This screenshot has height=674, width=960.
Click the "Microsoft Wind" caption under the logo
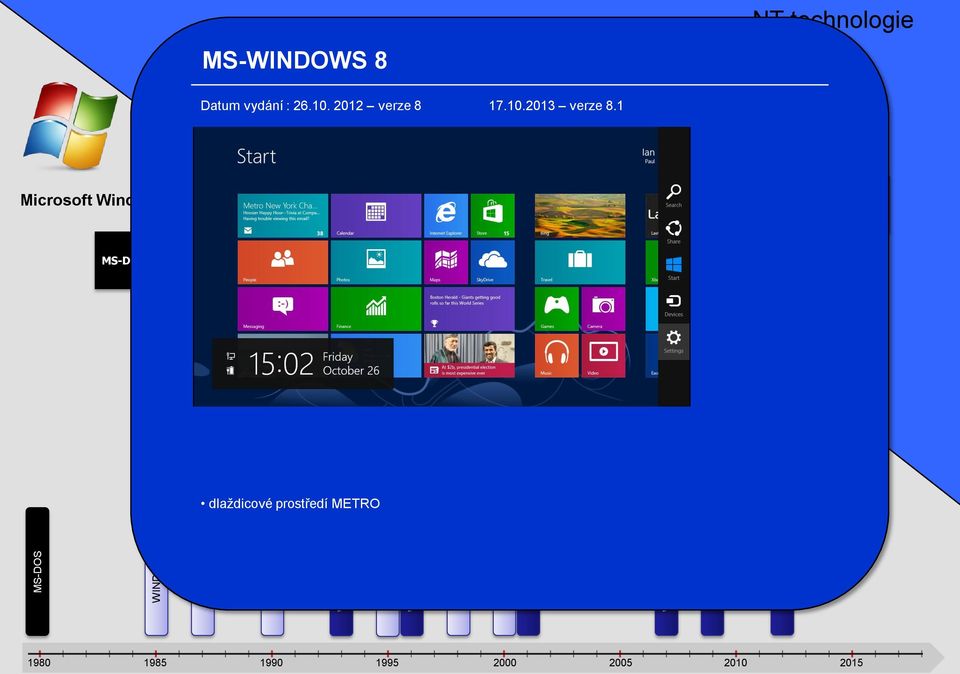[x=76, y=200]
